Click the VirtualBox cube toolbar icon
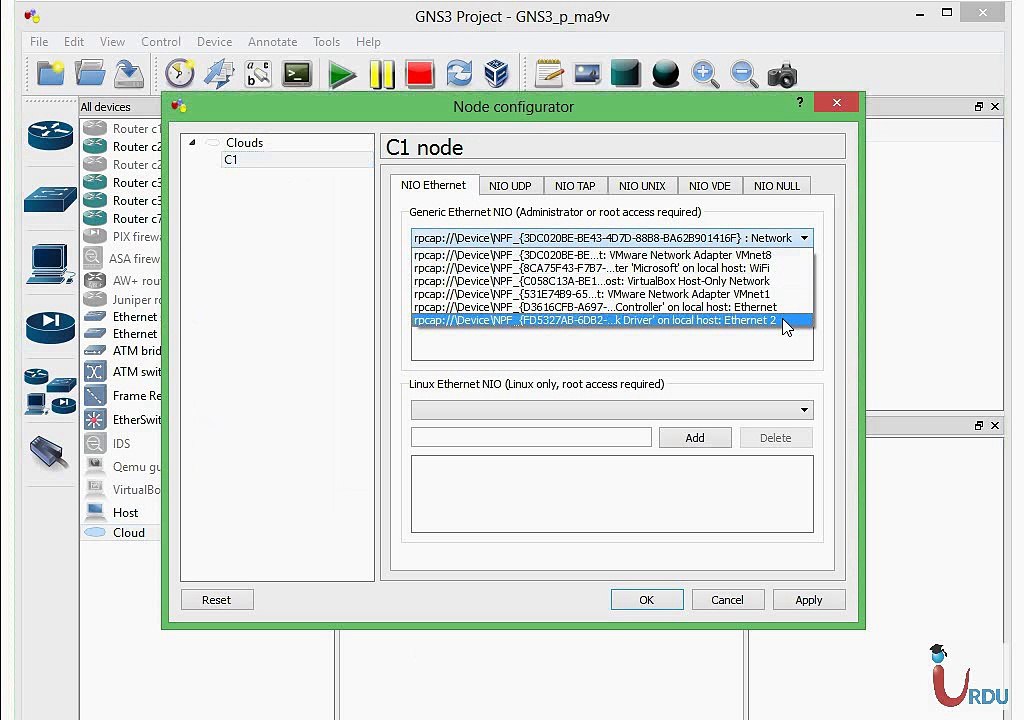This screenshot has height=720, width=1024. click(496, 73)
